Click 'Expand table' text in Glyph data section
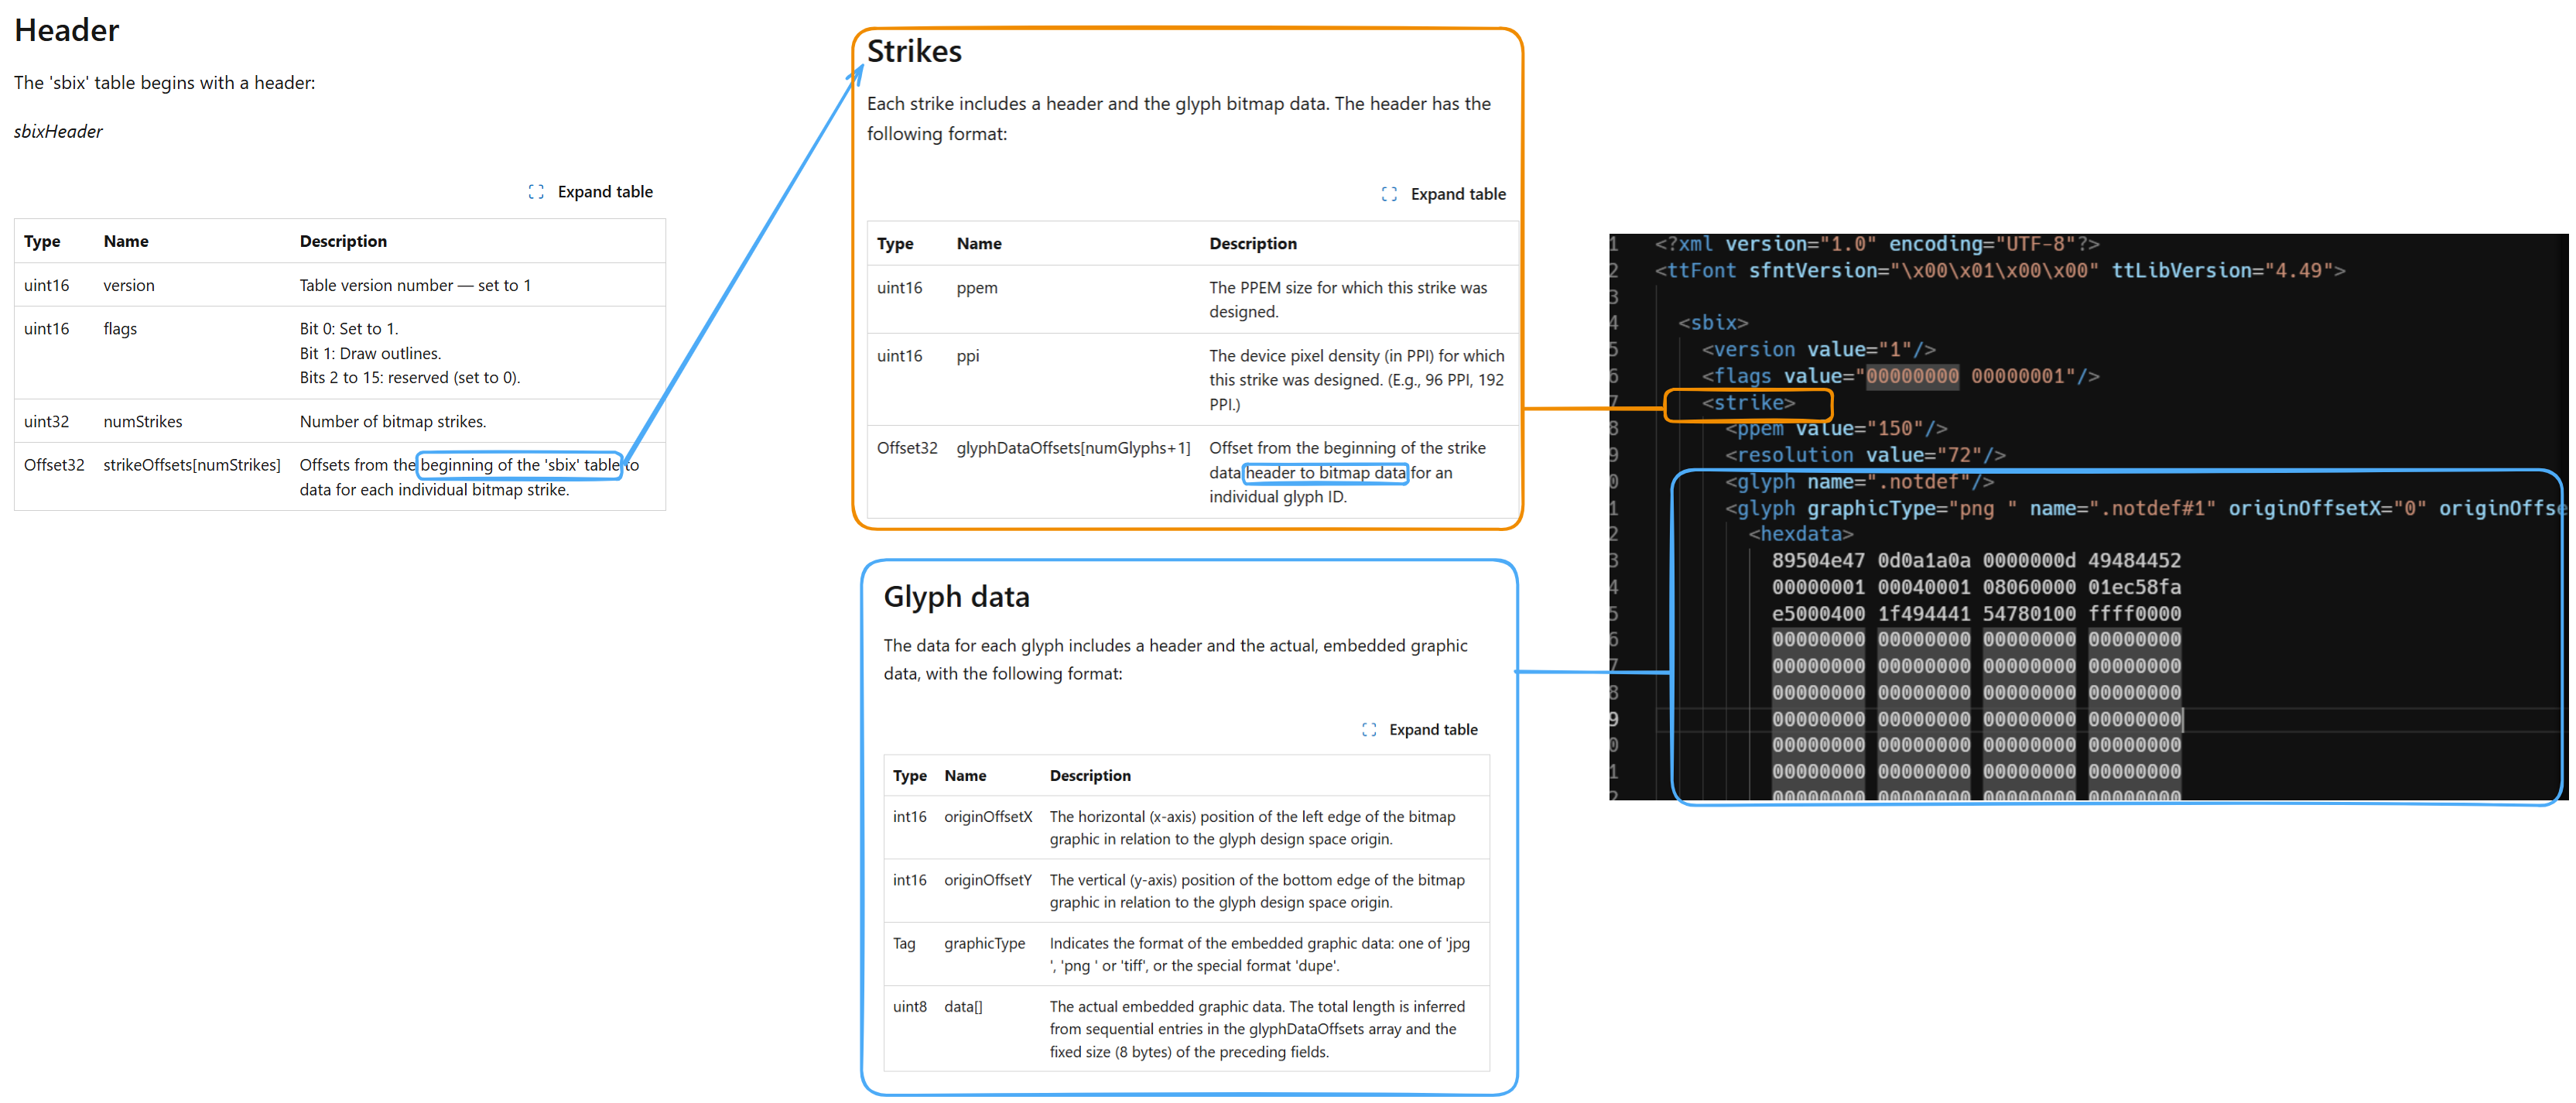Screen dimensions: 2576x1103 tap(1432, 730)
